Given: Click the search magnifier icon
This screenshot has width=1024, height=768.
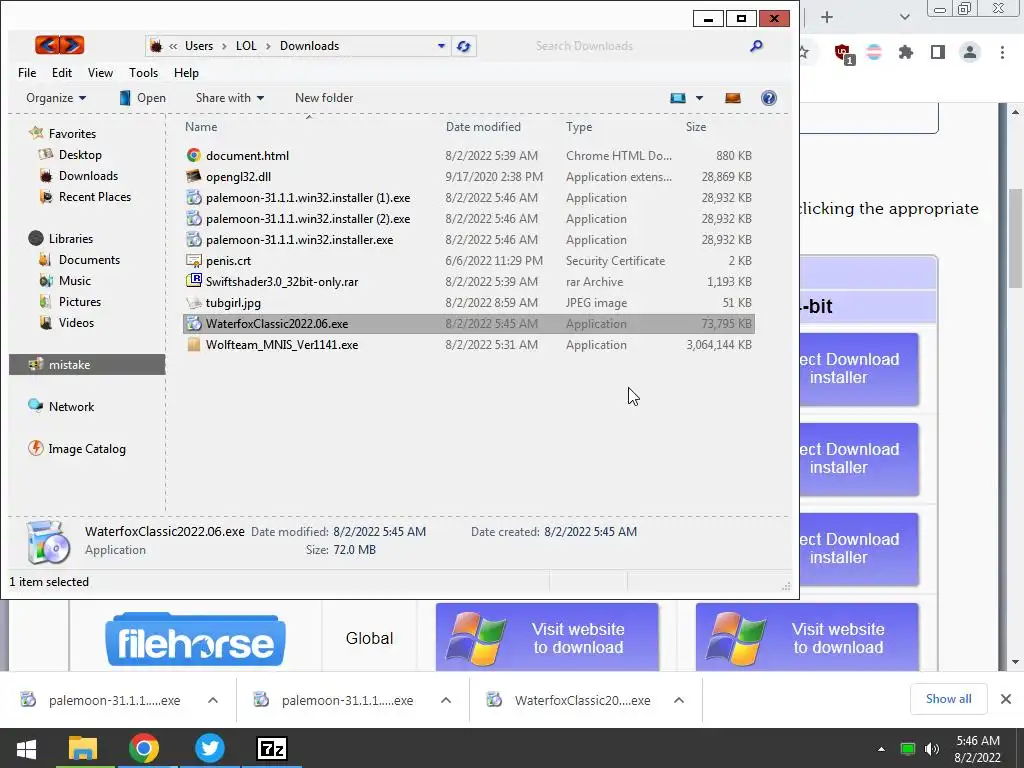Looking at the screenshot, I should [x=756, y=46].
